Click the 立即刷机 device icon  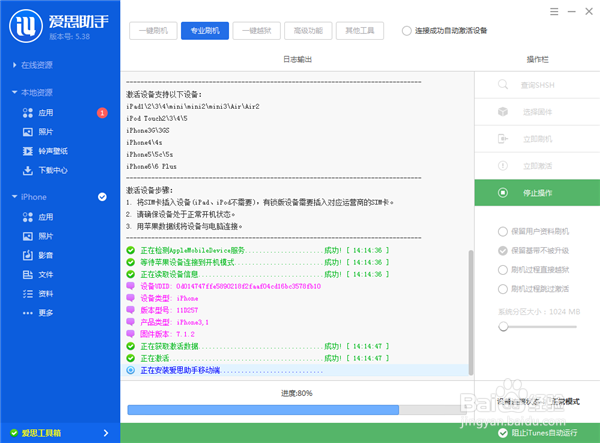point(503,138)
